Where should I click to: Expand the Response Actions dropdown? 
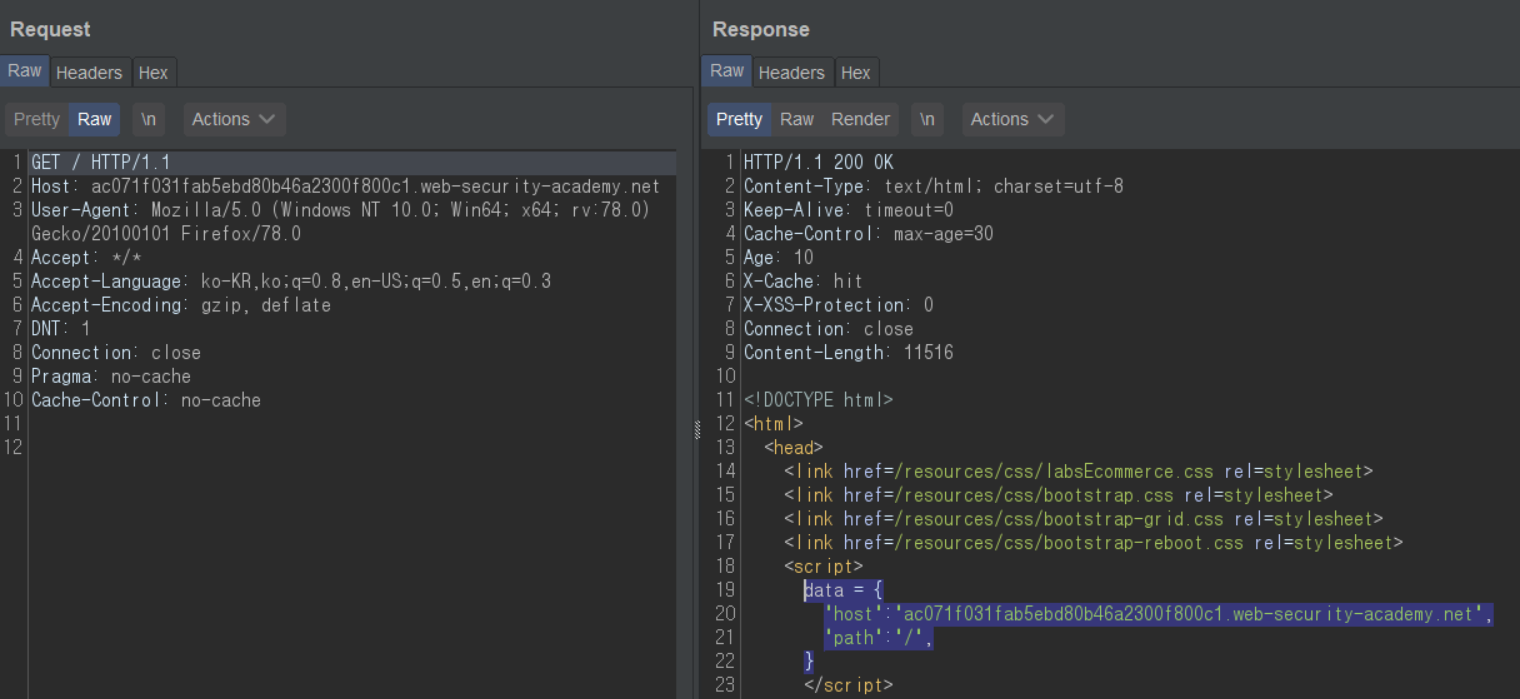click(x=1012, y=119)
